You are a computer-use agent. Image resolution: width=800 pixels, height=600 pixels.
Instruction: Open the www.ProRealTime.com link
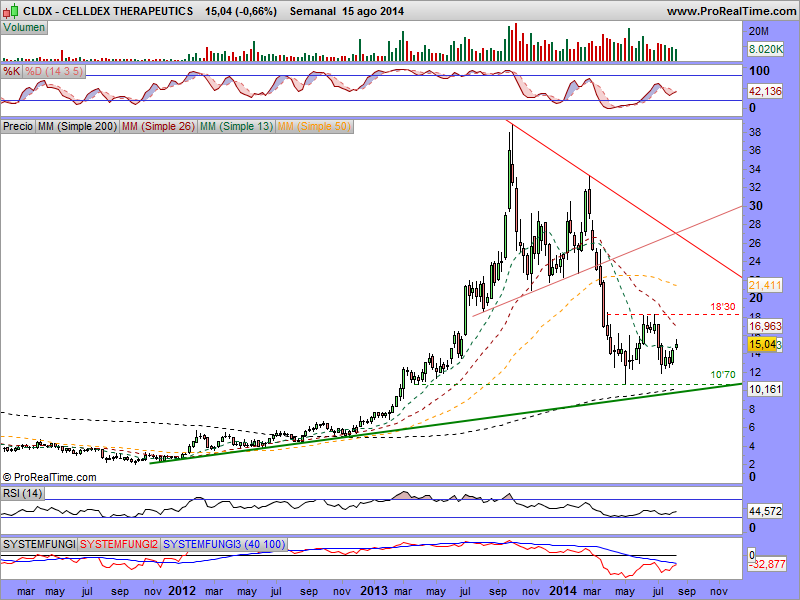732,11
